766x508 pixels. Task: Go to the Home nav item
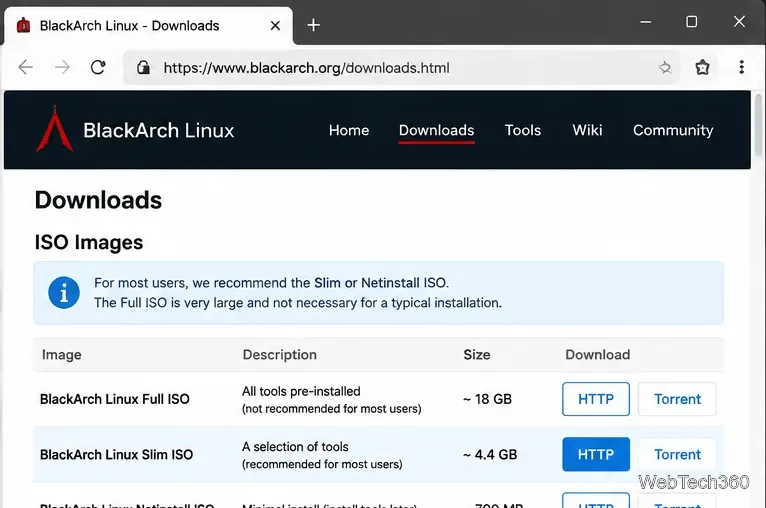349,130
